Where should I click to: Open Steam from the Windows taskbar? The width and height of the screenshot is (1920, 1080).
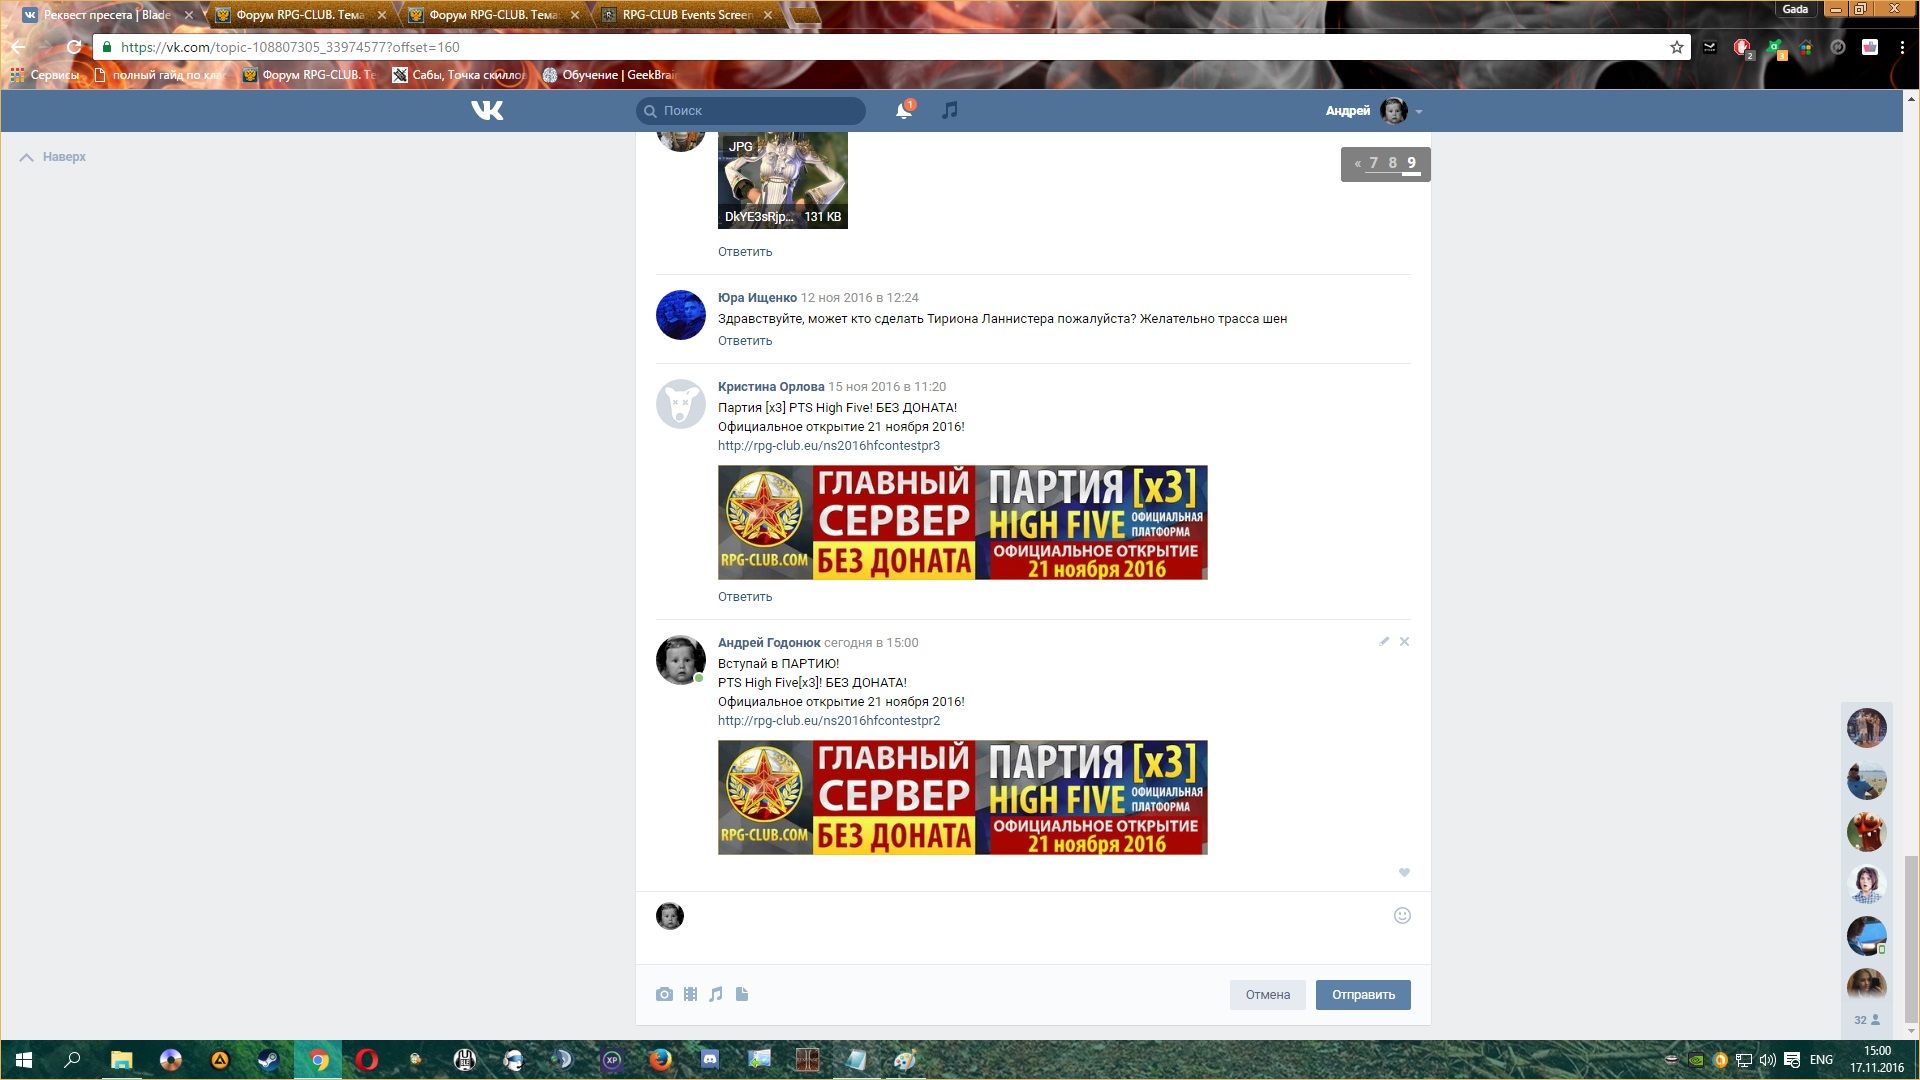tap(268, 1060)
